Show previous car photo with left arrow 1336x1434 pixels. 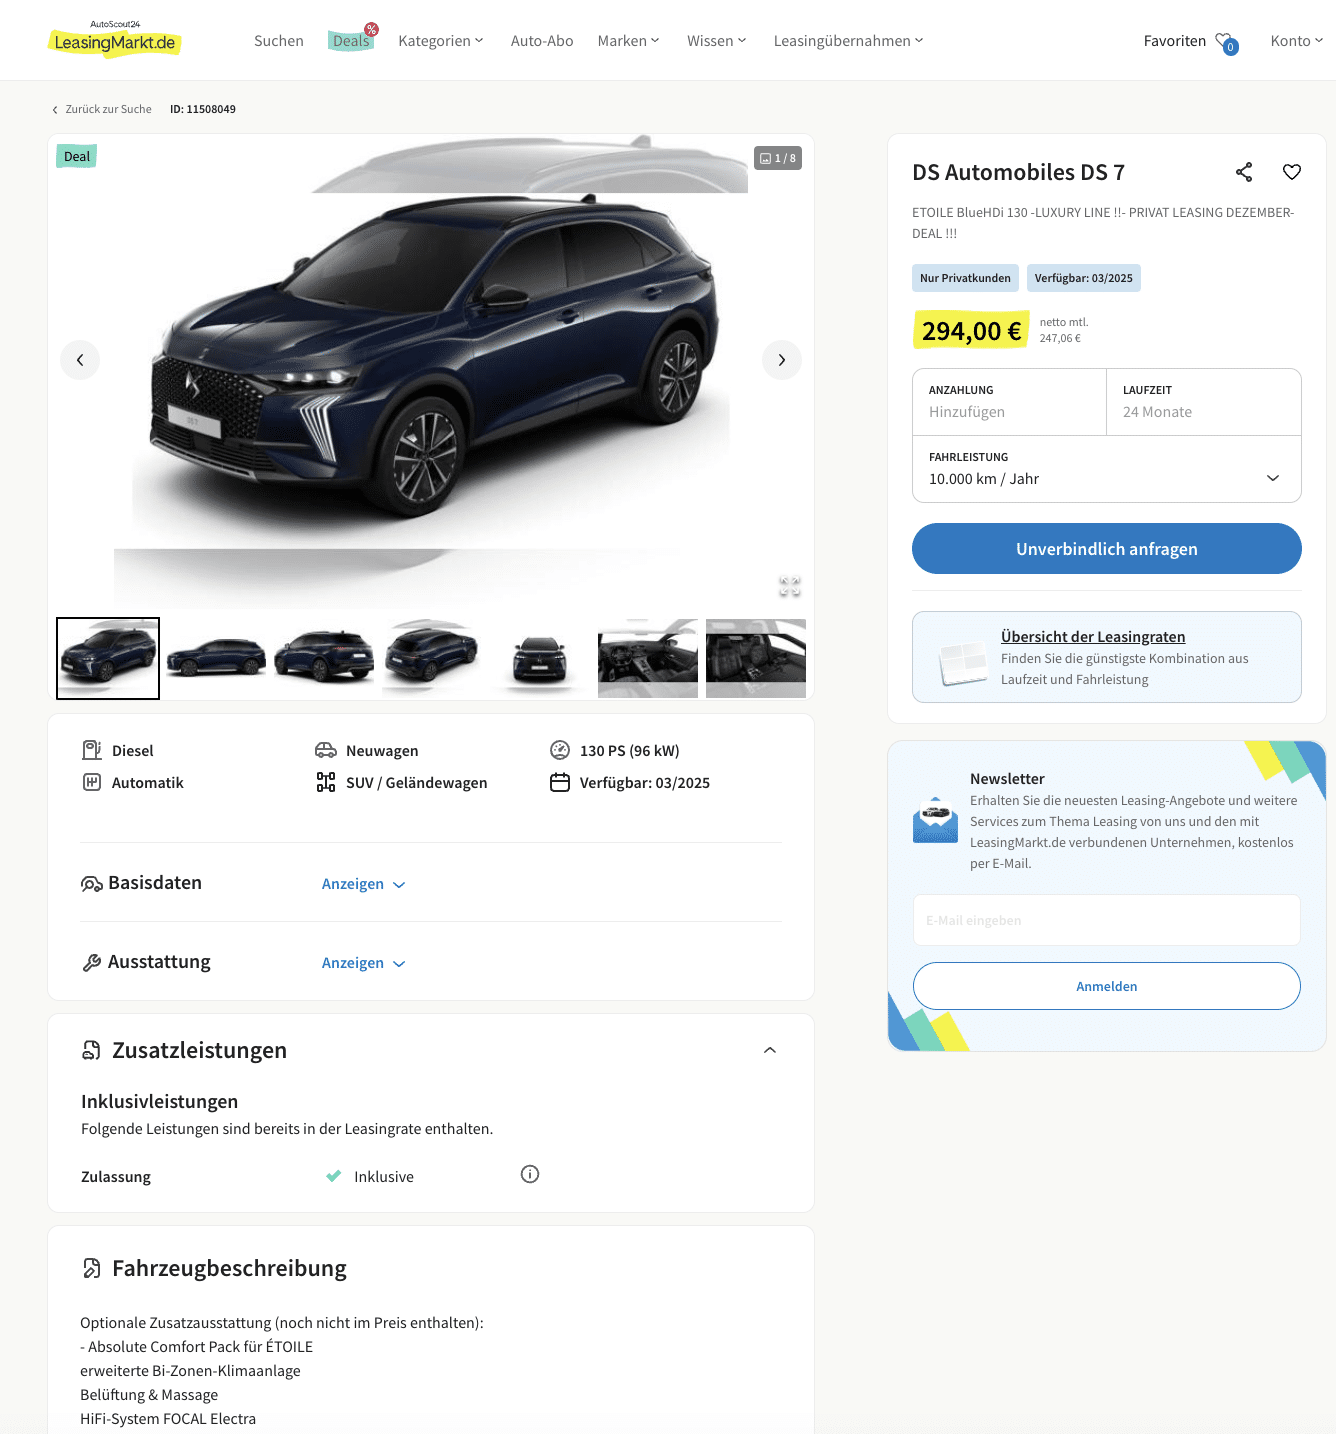[x=80, y=360]
